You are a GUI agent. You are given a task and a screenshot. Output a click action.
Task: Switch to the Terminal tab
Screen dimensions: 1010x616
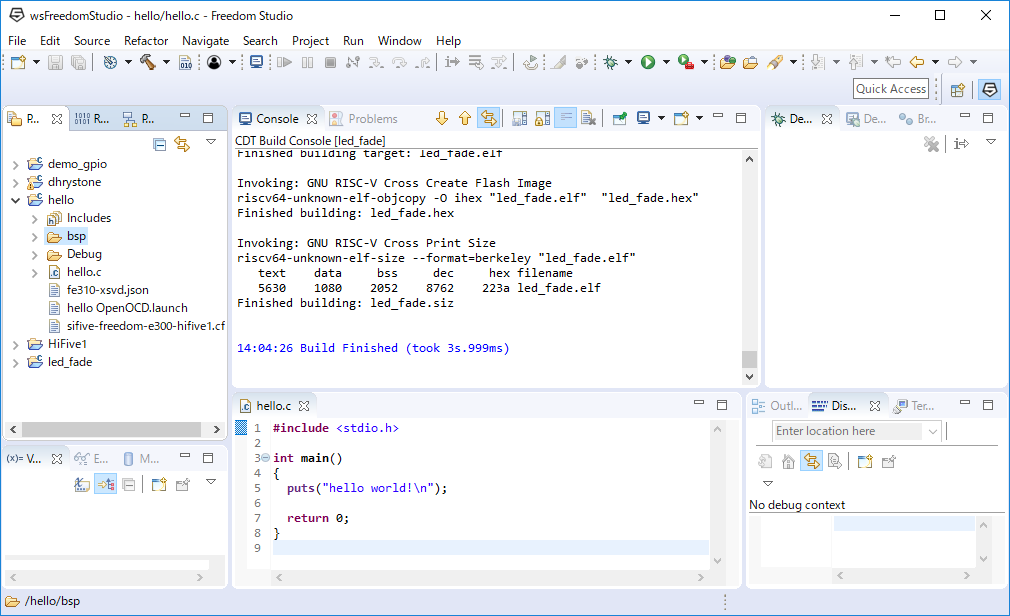(x=915, y=406)
